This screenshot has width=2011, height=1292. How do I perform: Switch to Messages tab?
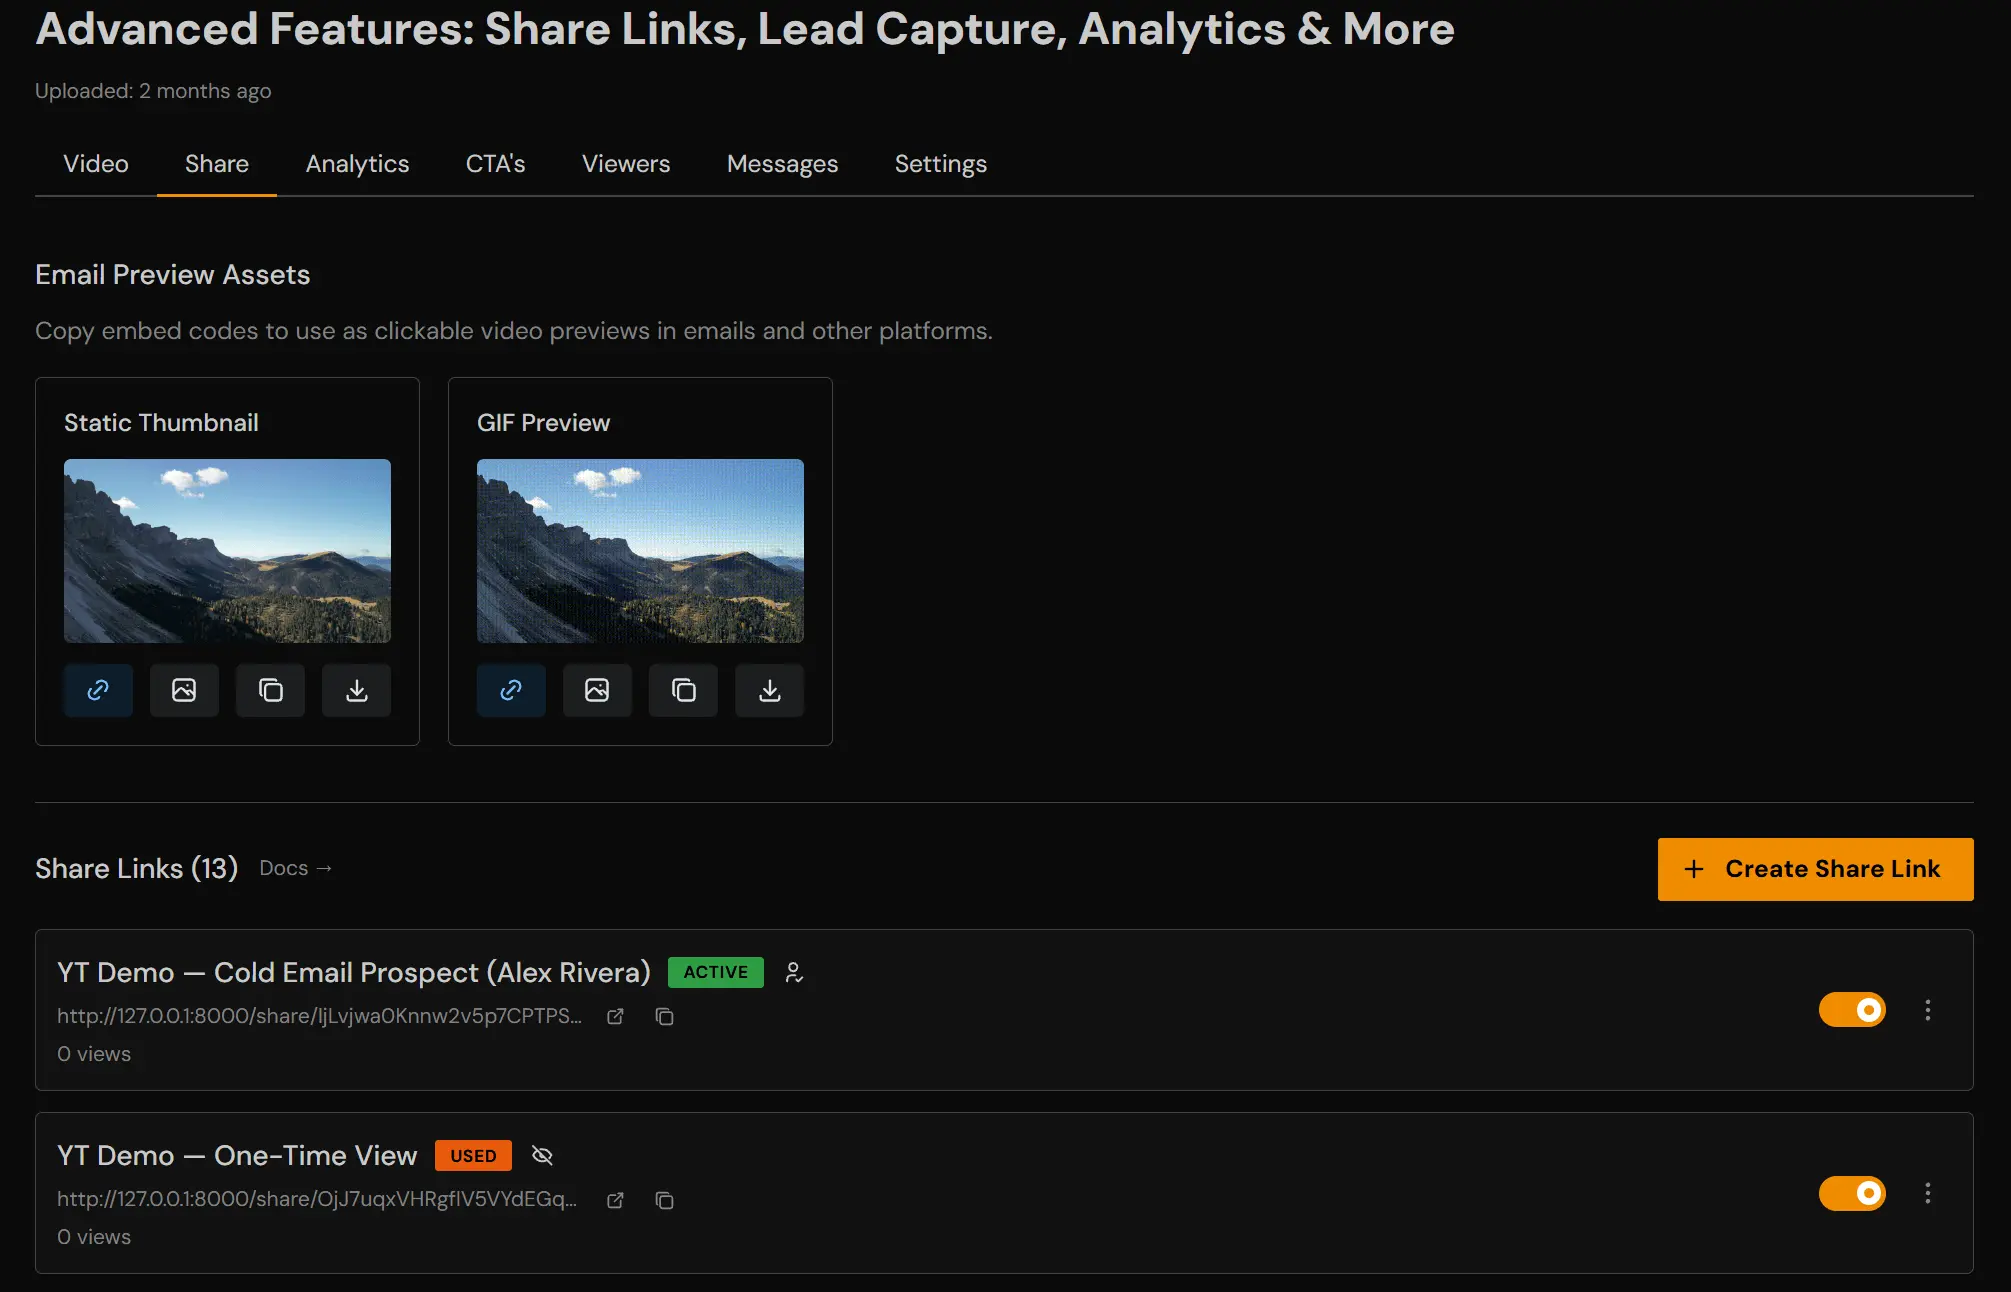coord(782,164)
